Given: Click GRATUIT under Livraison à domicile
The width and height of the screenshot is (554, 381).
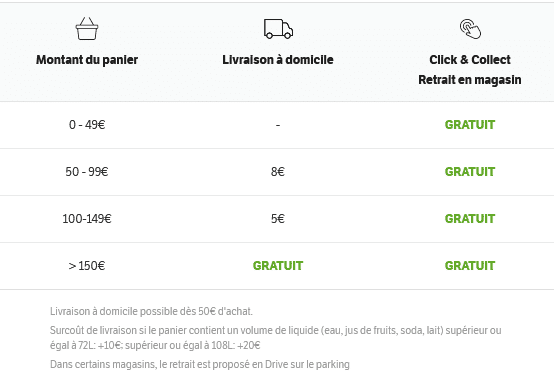Looking at the screenshot, I should (278, 266).
